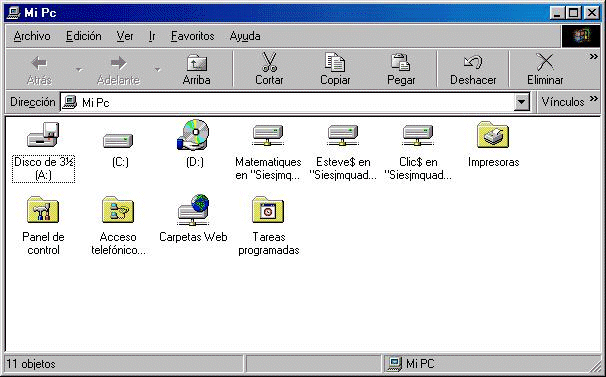Image resolution: width=606 pixels, height=377 pixels.
Task: Minimize the Mi Pc window
Action: [557, 13]
